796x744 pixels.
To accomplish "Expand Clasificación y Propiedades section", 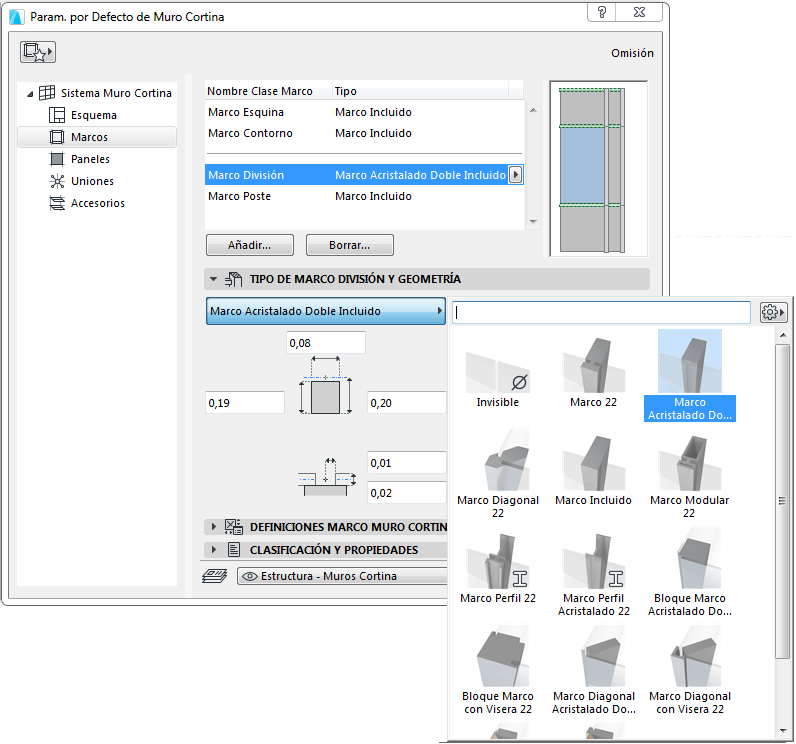I will [214, 550].
